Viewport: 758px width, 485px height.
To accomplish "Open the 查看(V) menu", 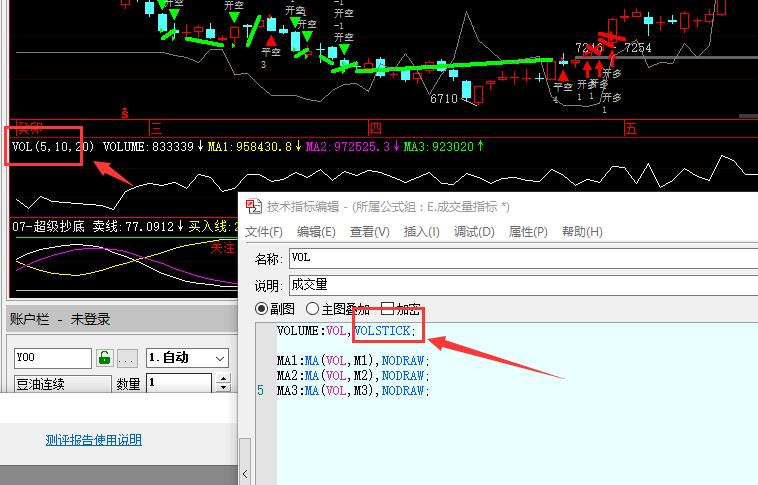I will click(x=370, y=232).
